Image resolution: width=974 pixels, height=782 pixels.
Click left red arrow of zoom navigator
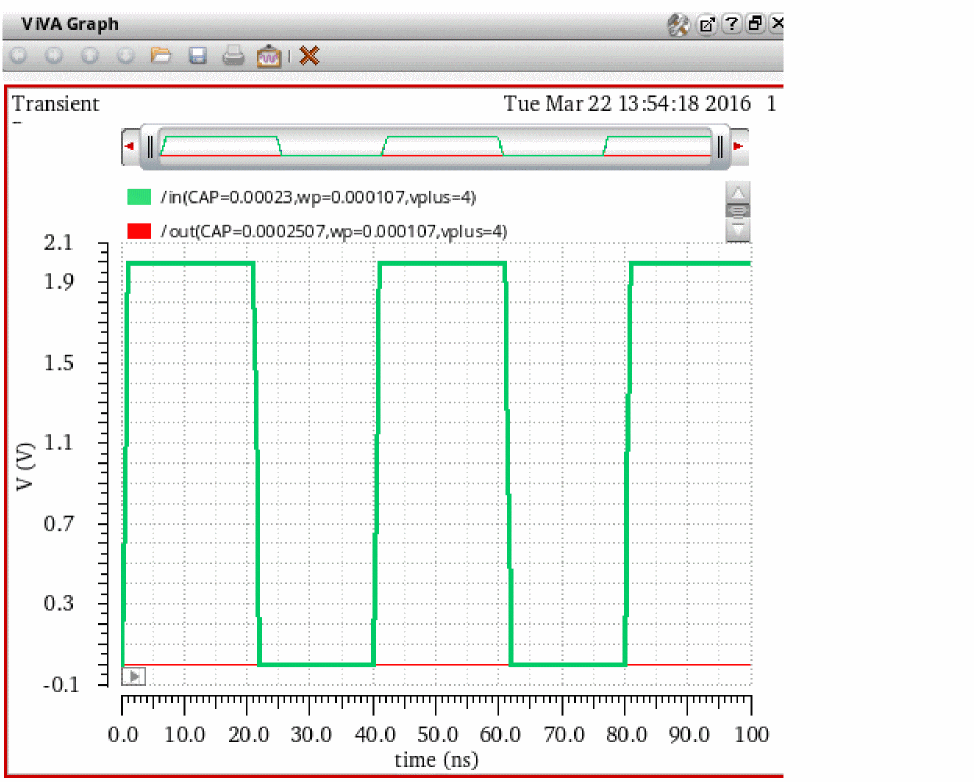(130, 147)
